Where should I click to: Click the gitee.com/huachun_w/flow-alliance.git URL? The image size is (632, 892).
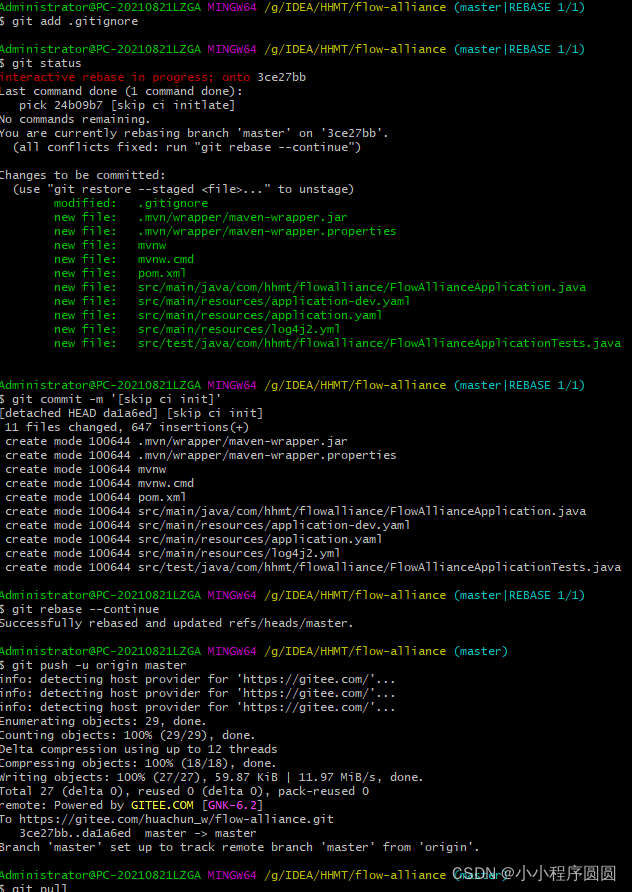pos(176,819)
